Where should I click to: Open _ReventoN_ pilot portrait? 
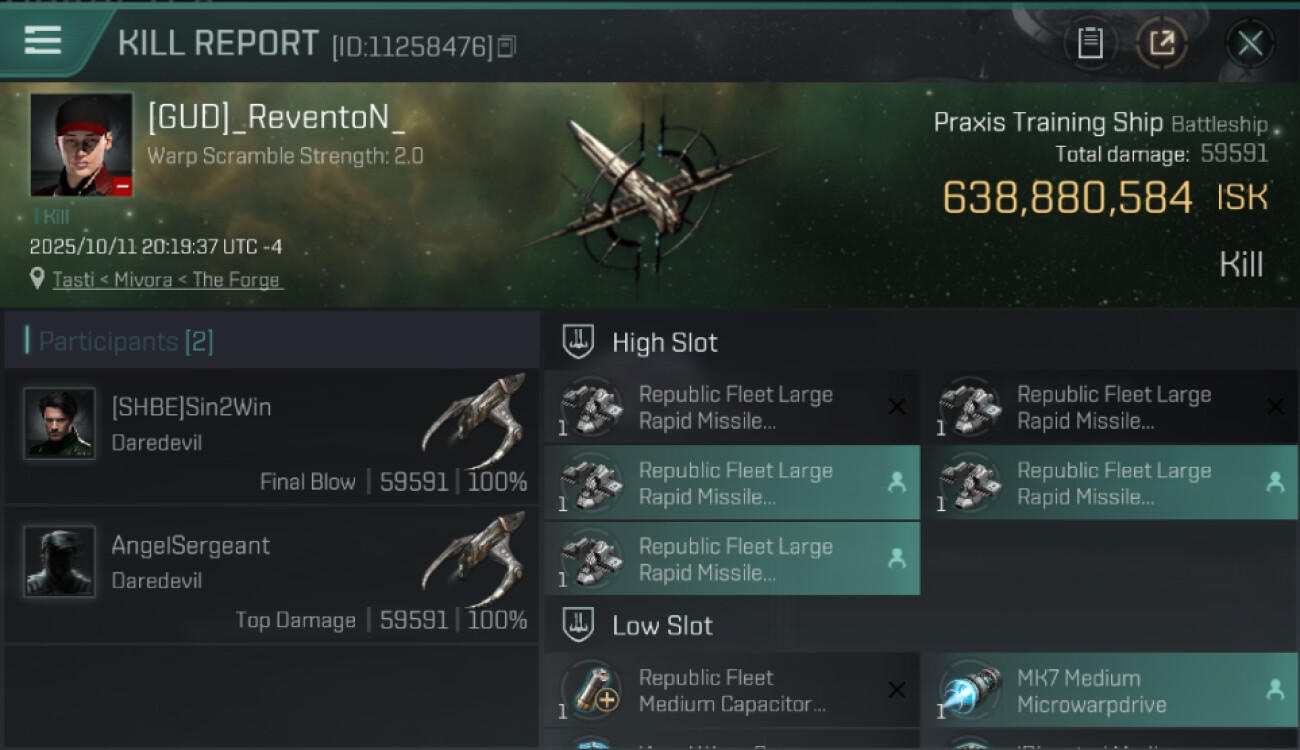81,145
